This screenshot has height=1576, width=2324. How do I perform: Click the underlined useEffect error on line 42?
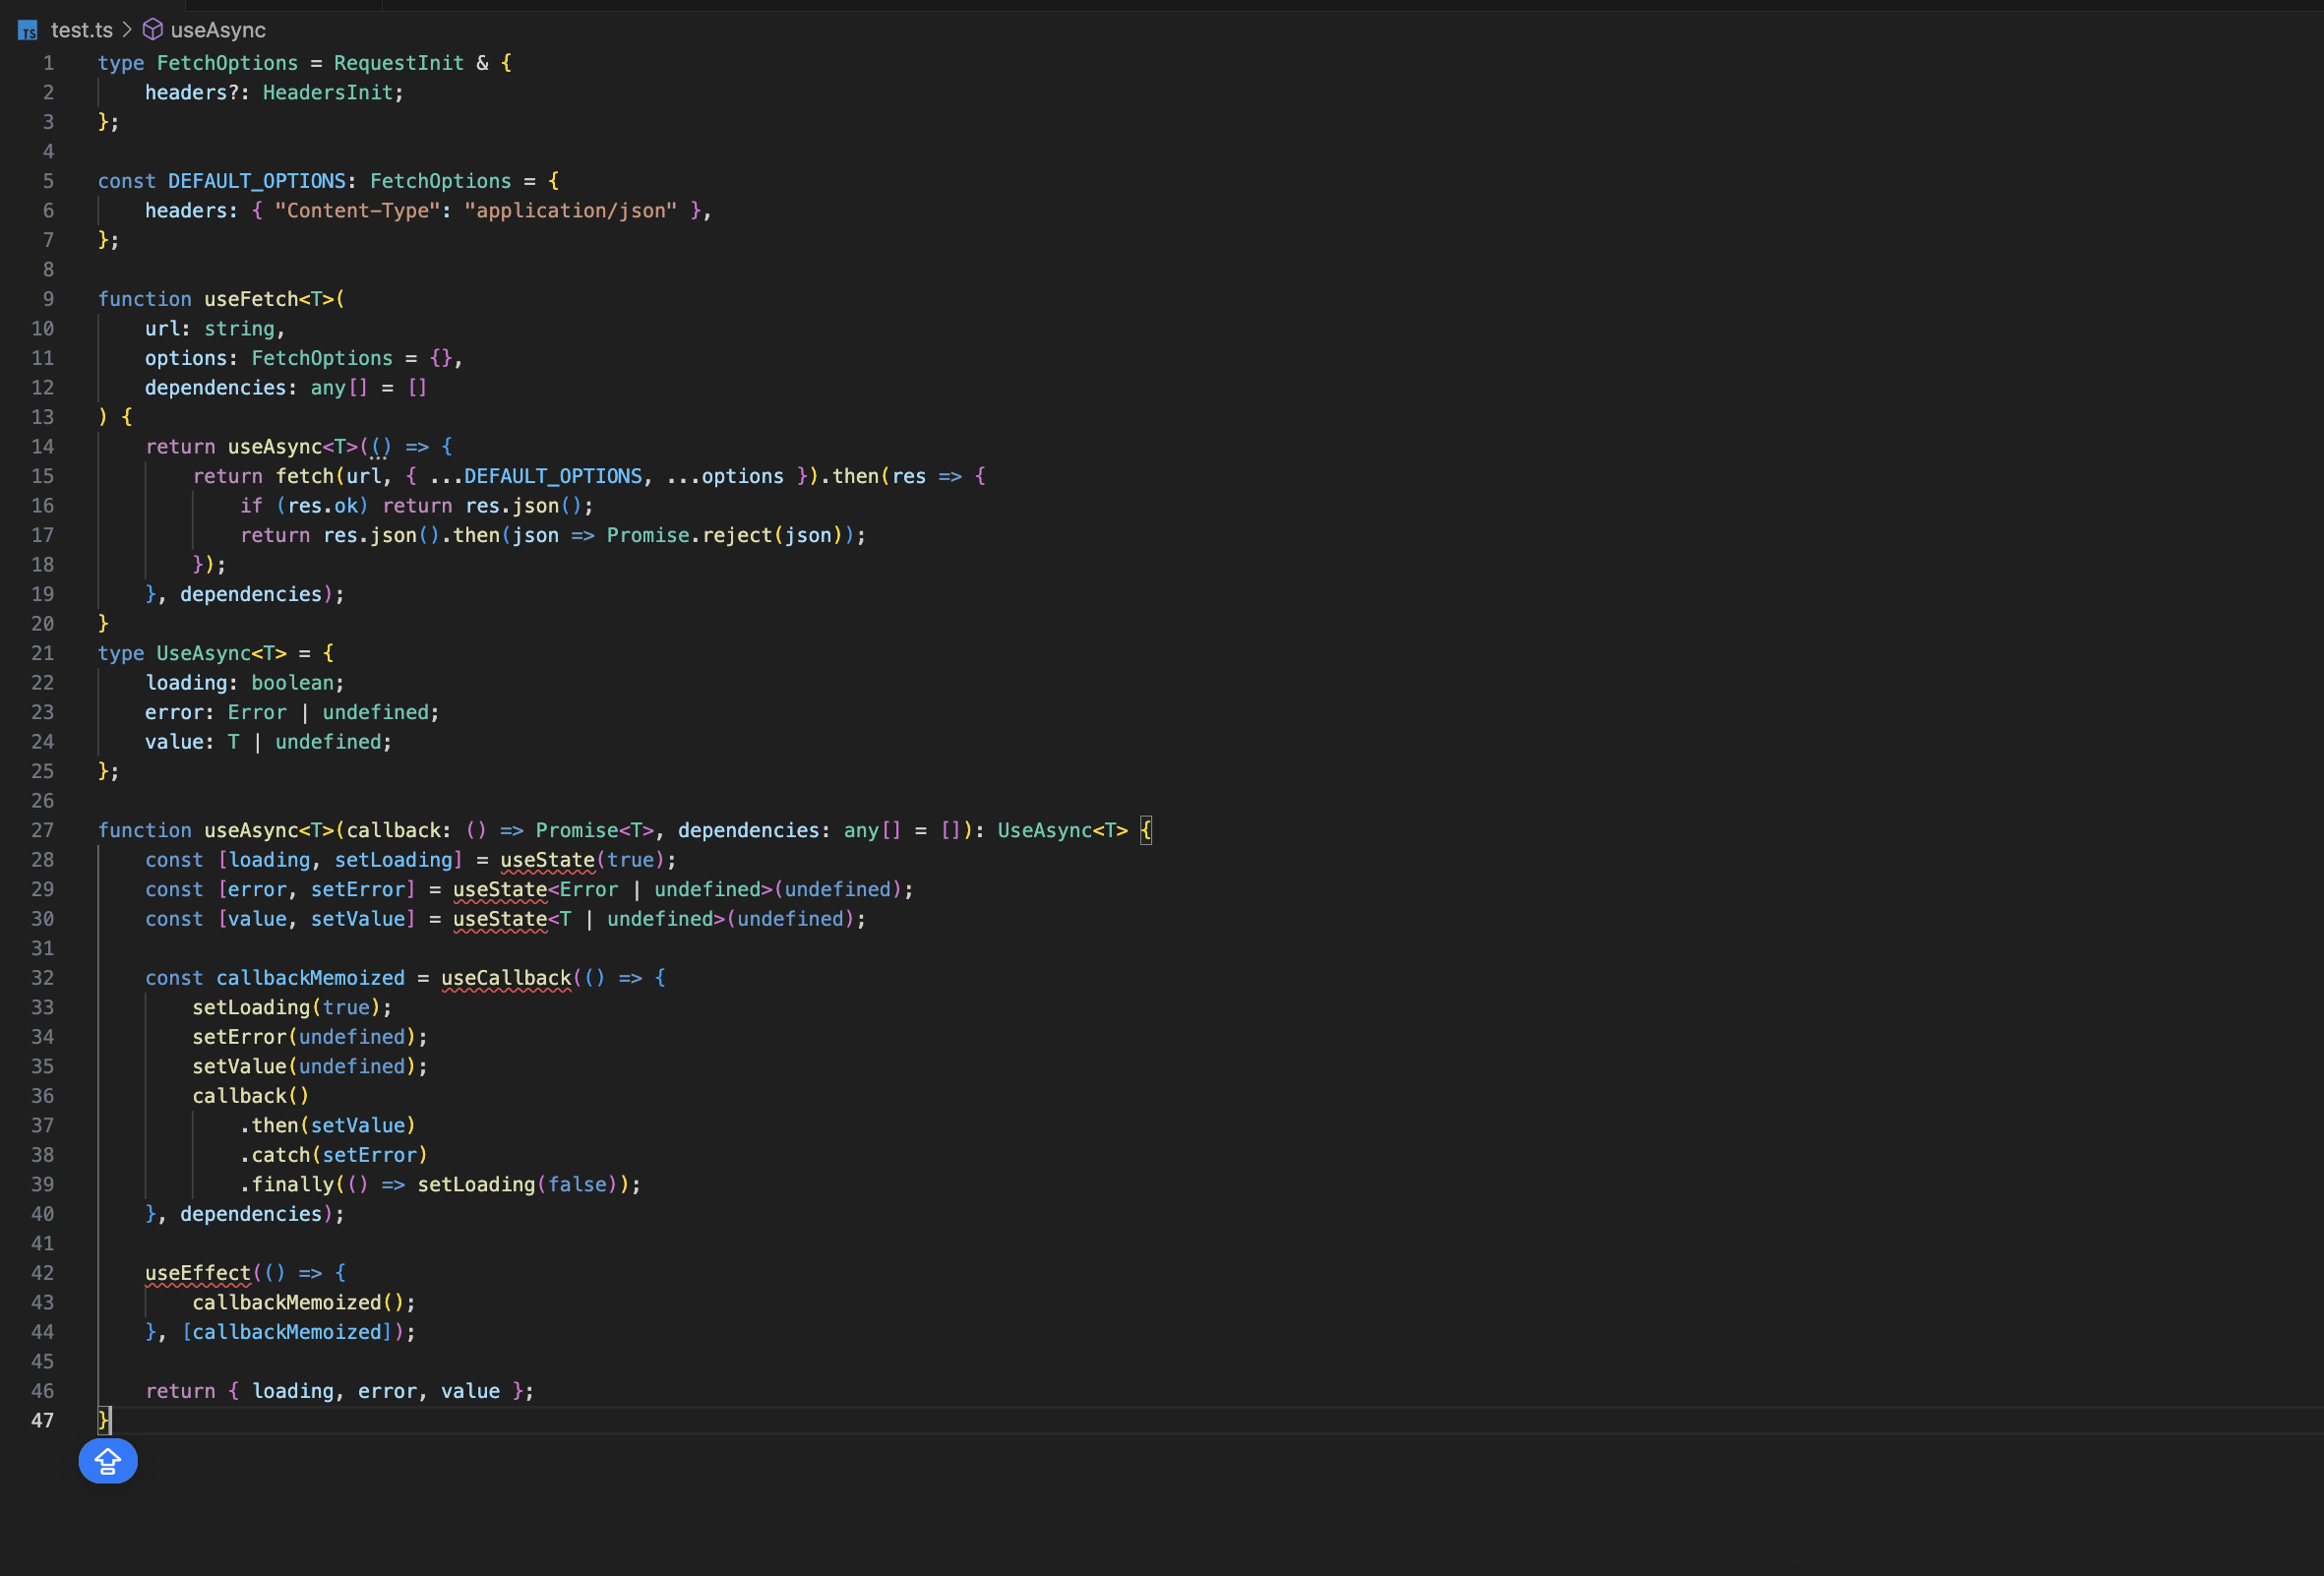click(x=198, y=1273)
